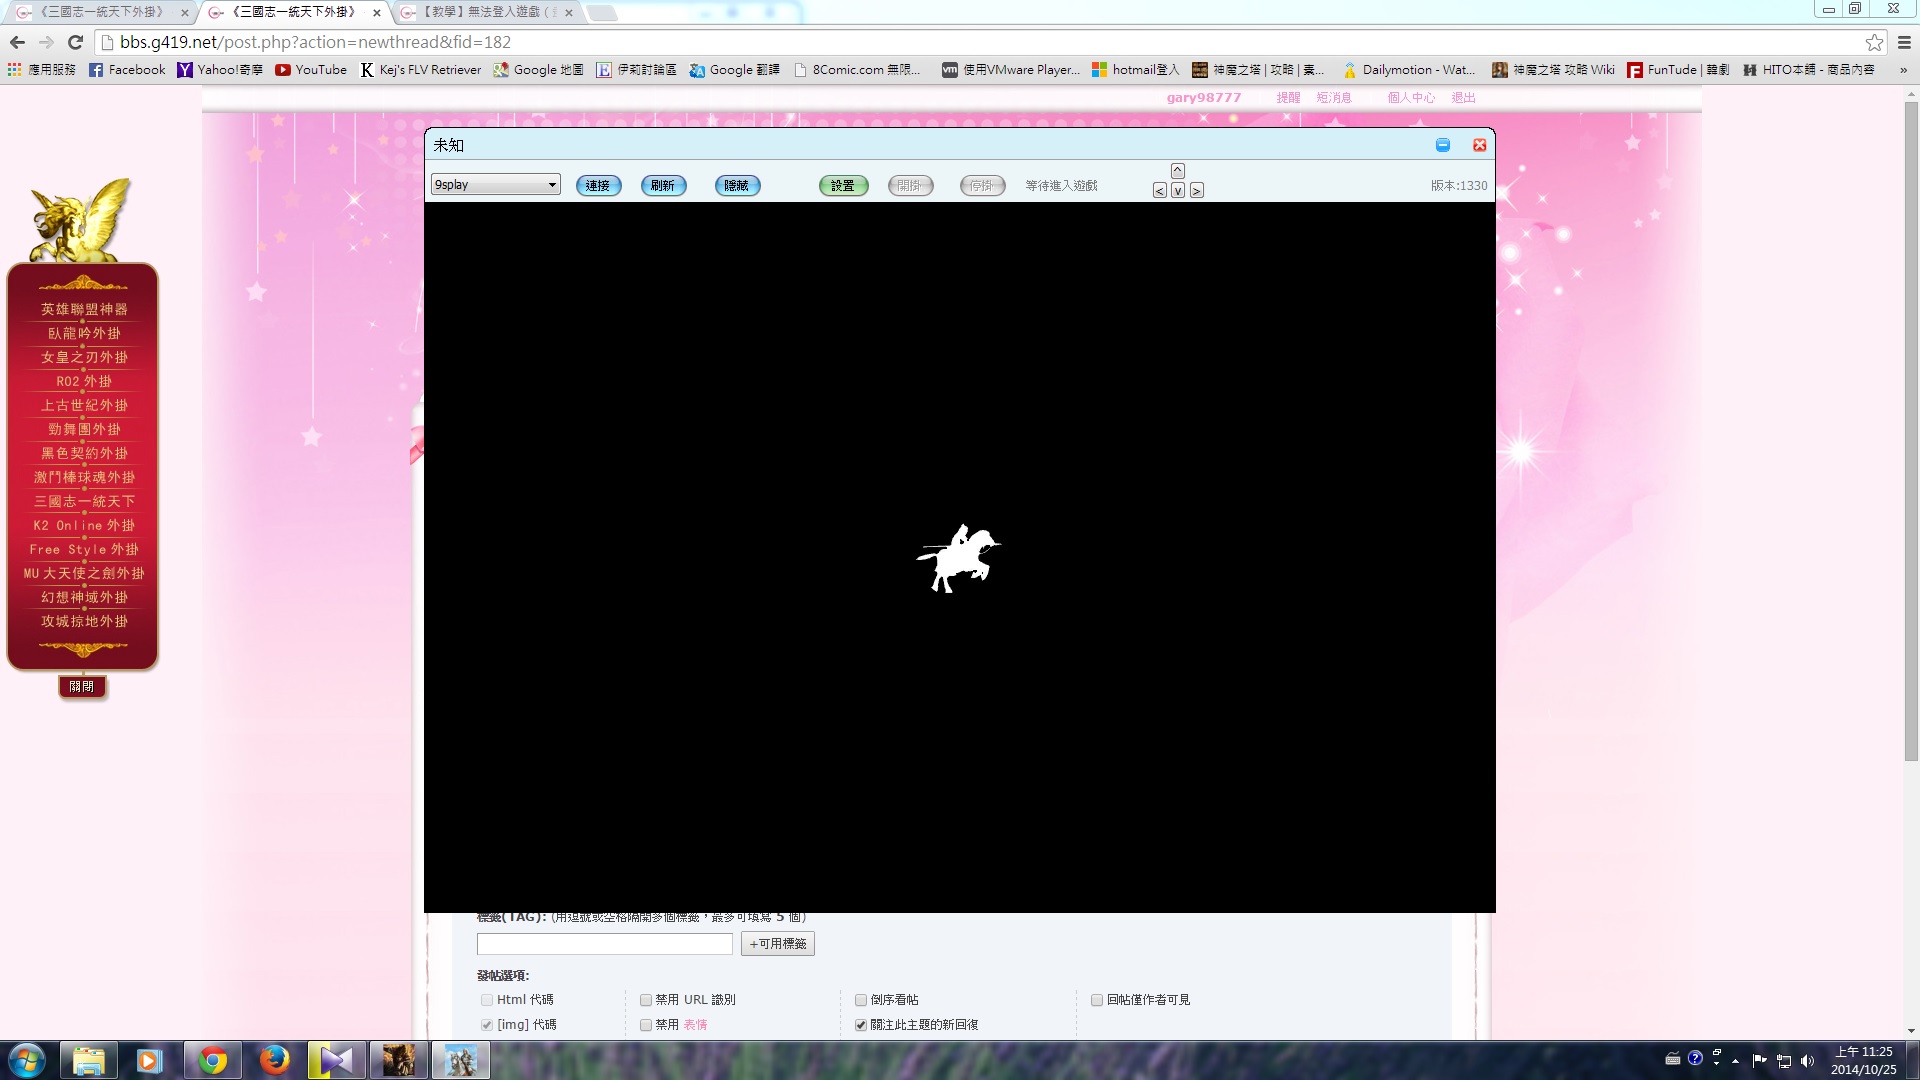
Task: Click the left arrow in the plugin direction pad
Action: click(x=1160, y=191)
